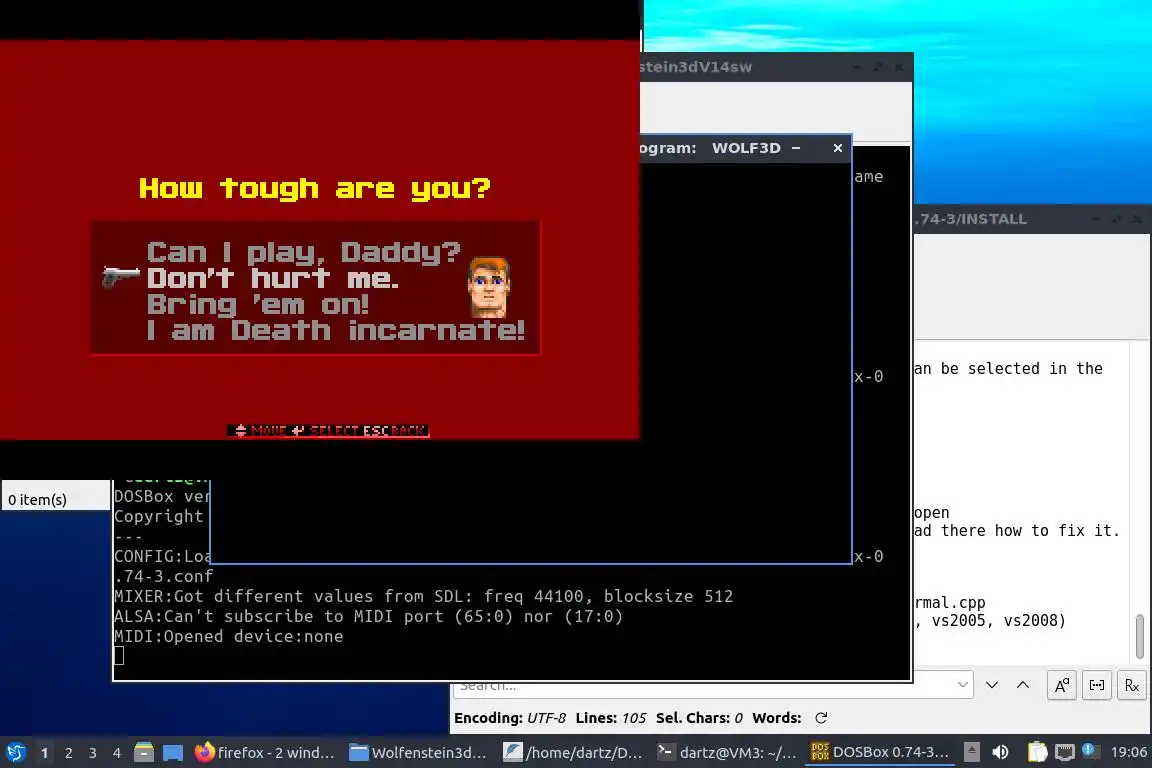
Task: Switch to /home/dartz text editor taskbar entry
Action: 573,752
